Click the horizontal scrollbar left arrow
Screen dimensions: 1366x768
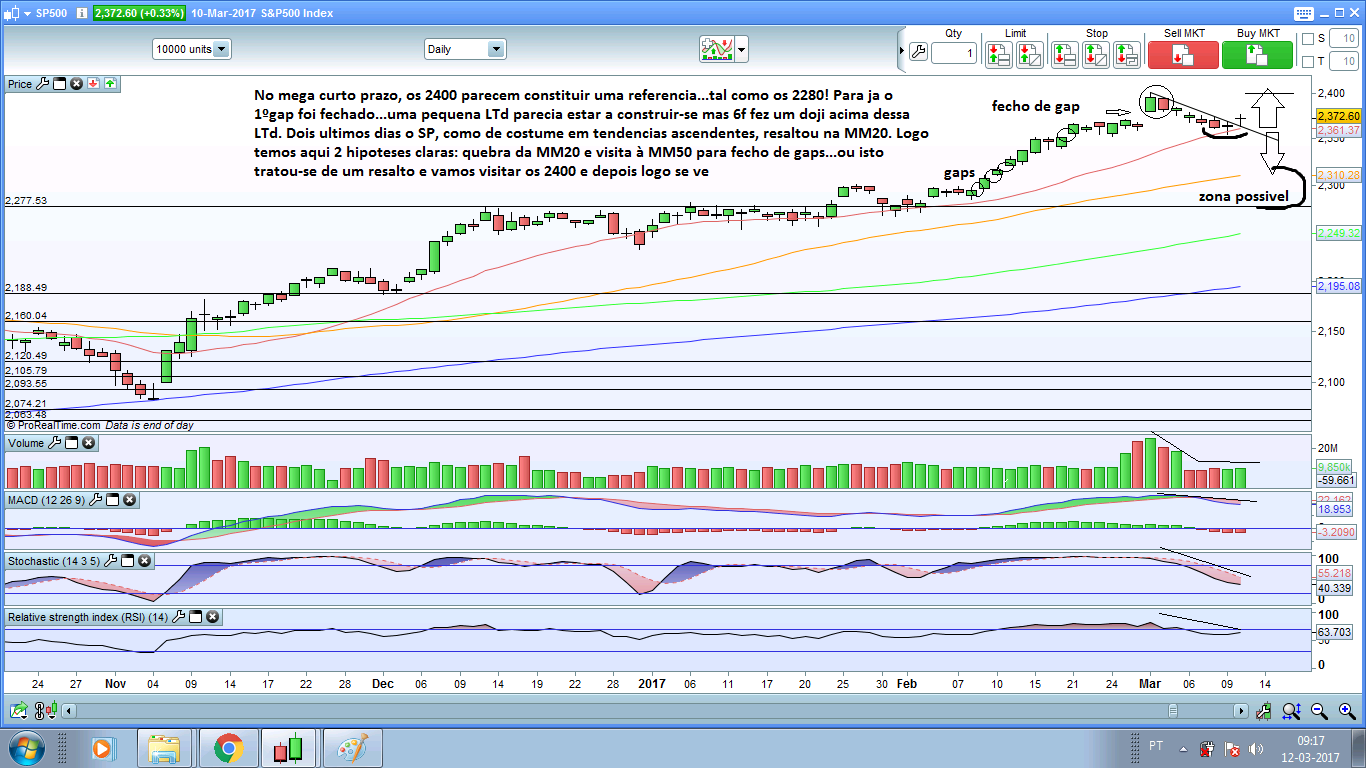click(x=69, y=711)
